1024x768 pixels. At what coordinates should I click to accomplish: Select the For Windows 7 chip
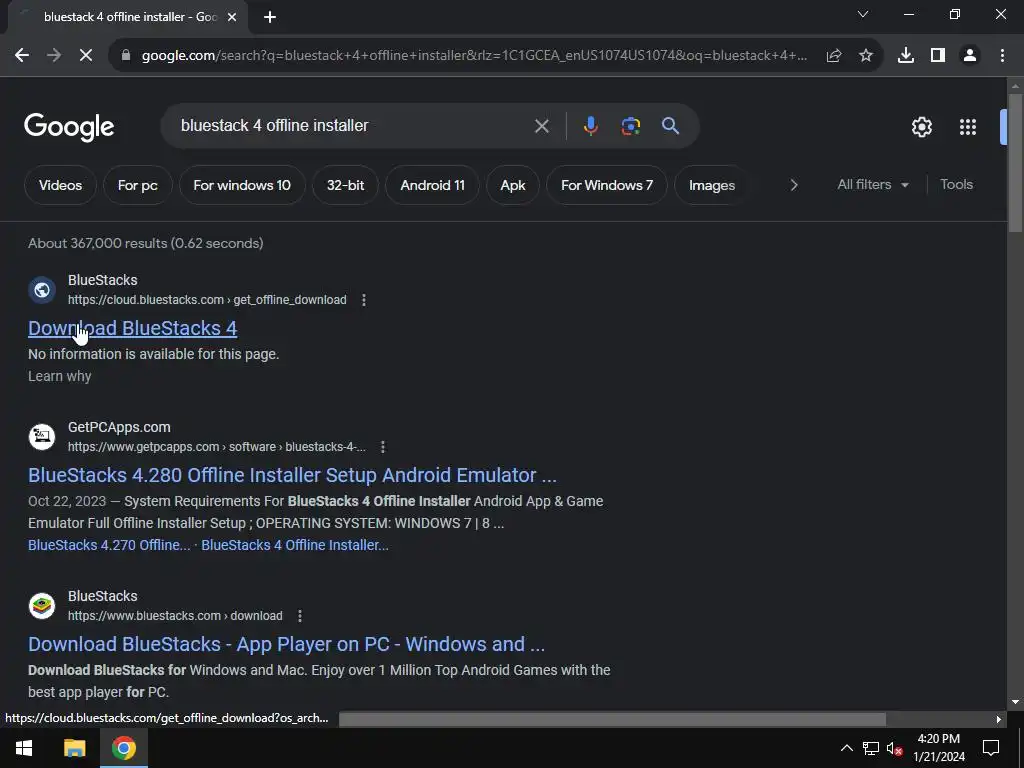(607, 185)
